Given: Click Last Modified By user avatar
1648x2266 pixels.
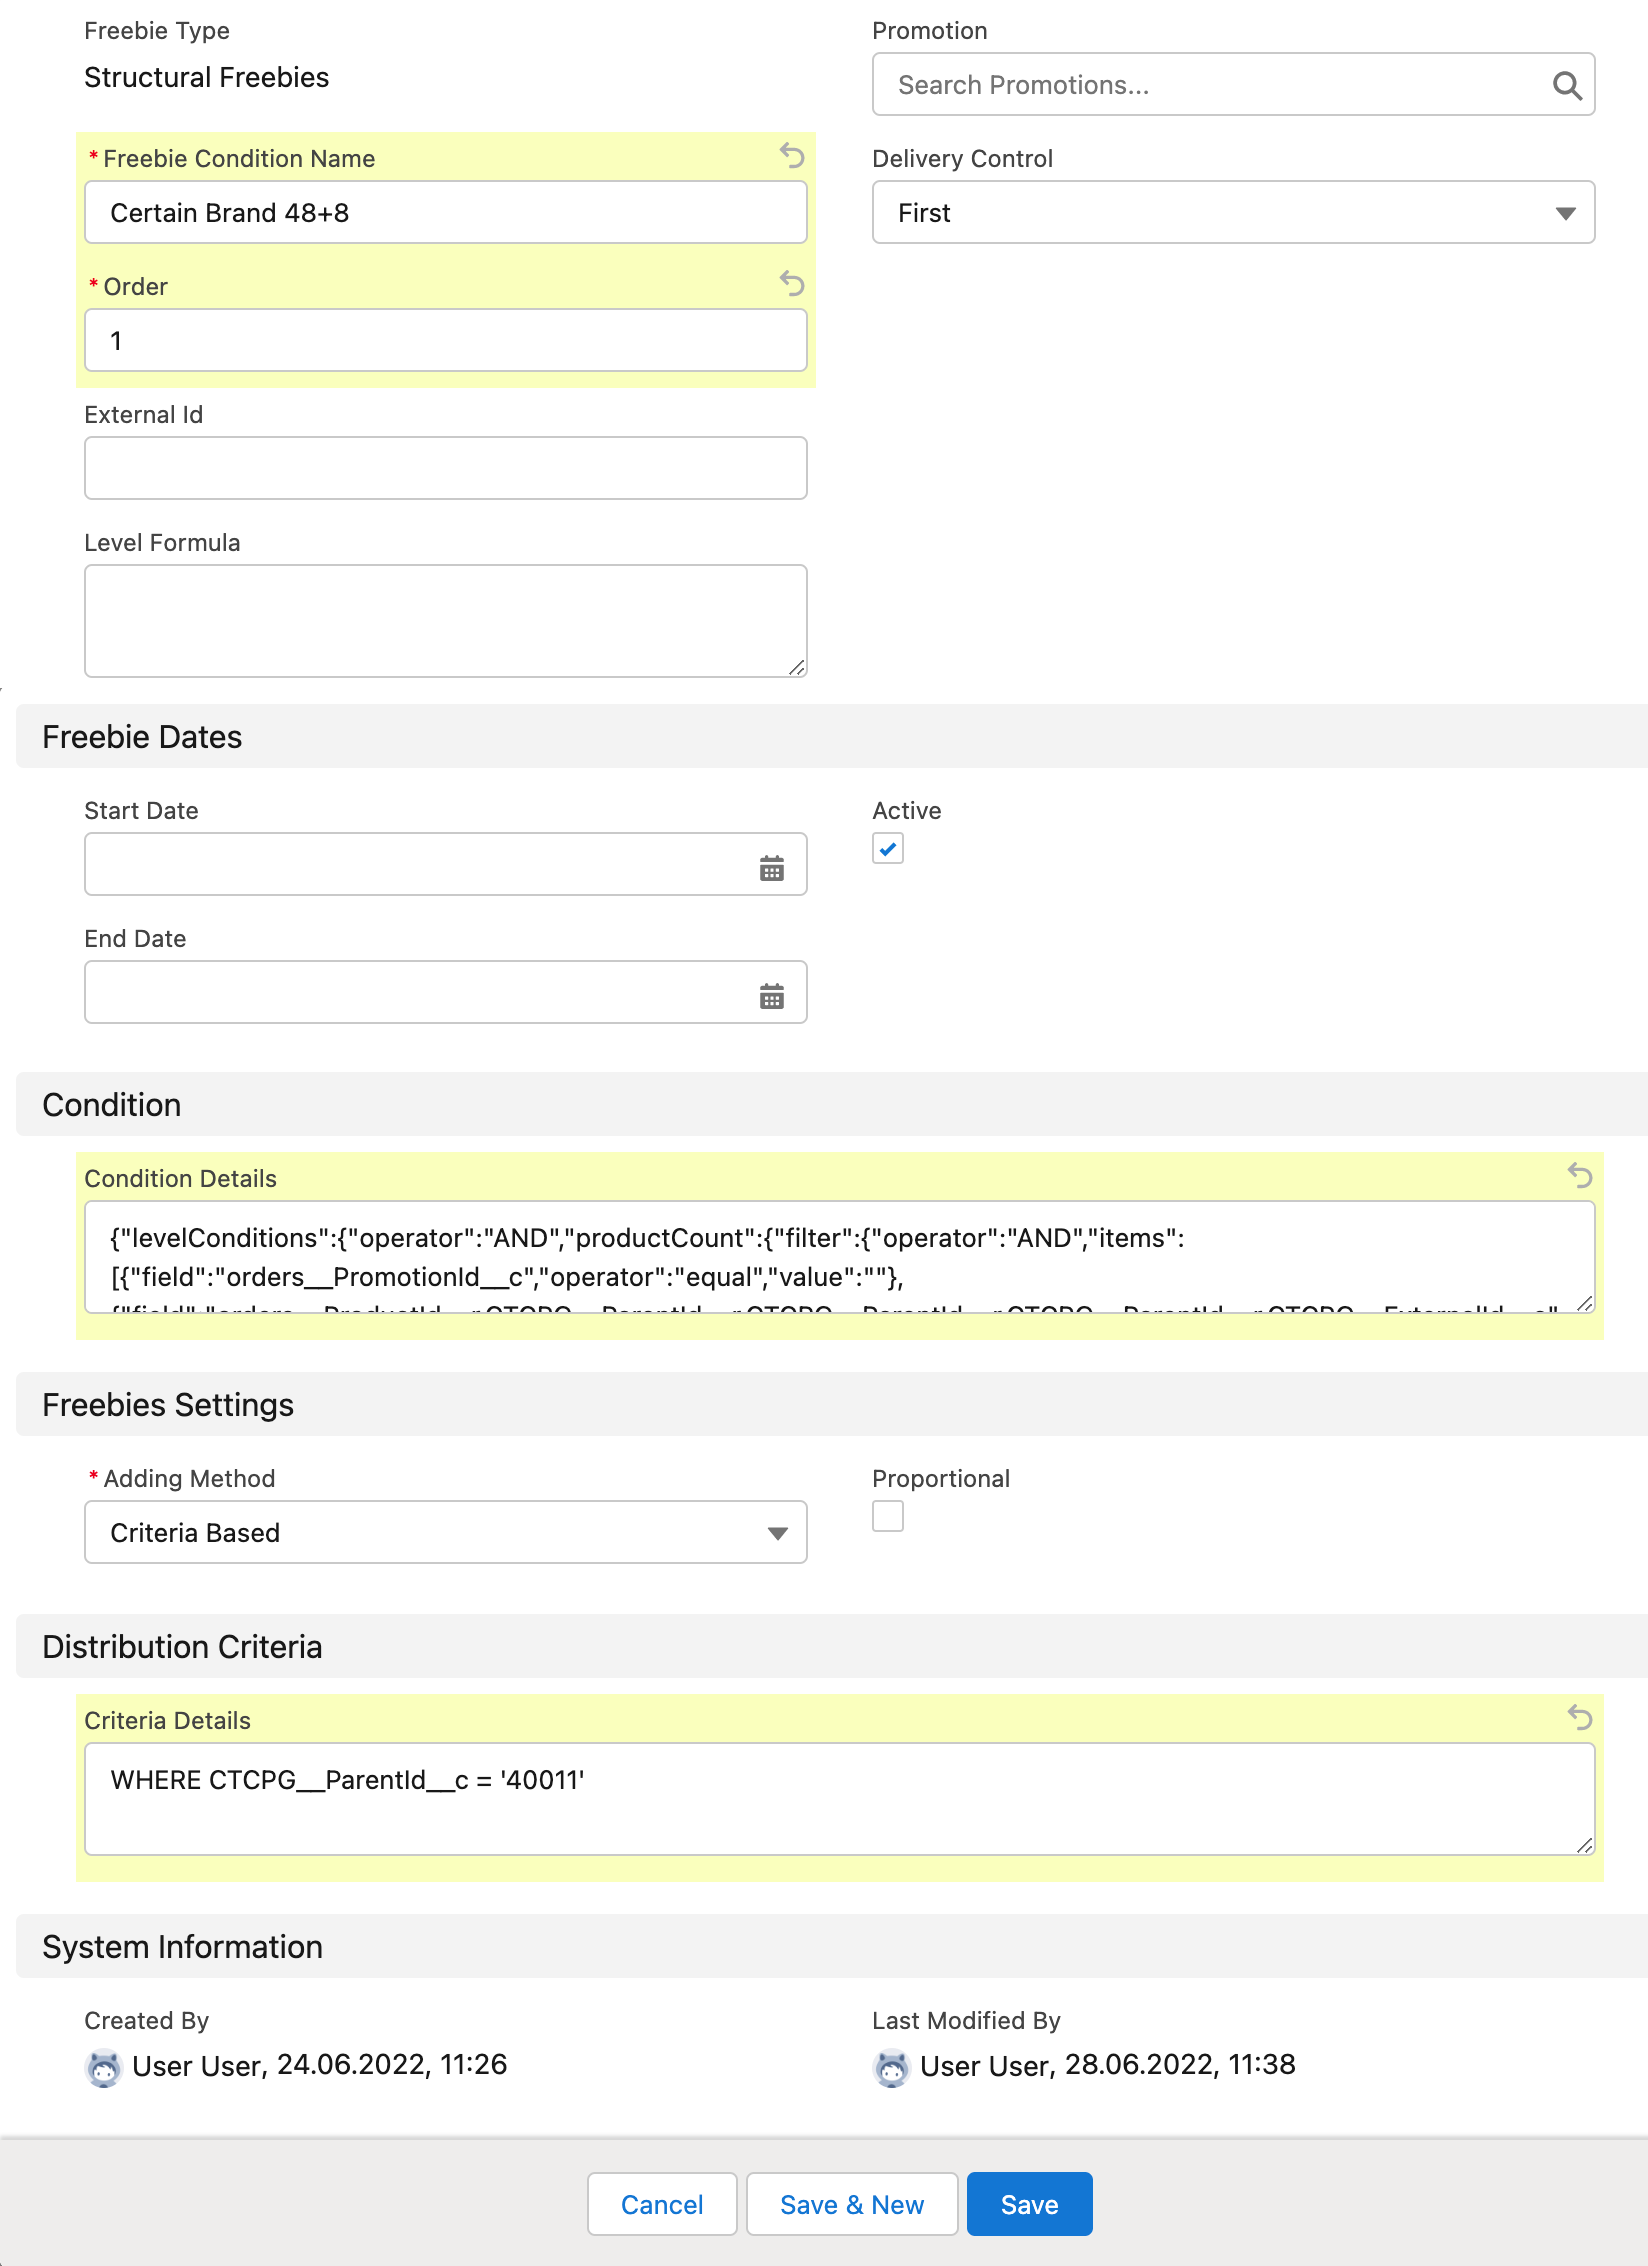Looking at the screenshot, I should (x=892, y=2067).
